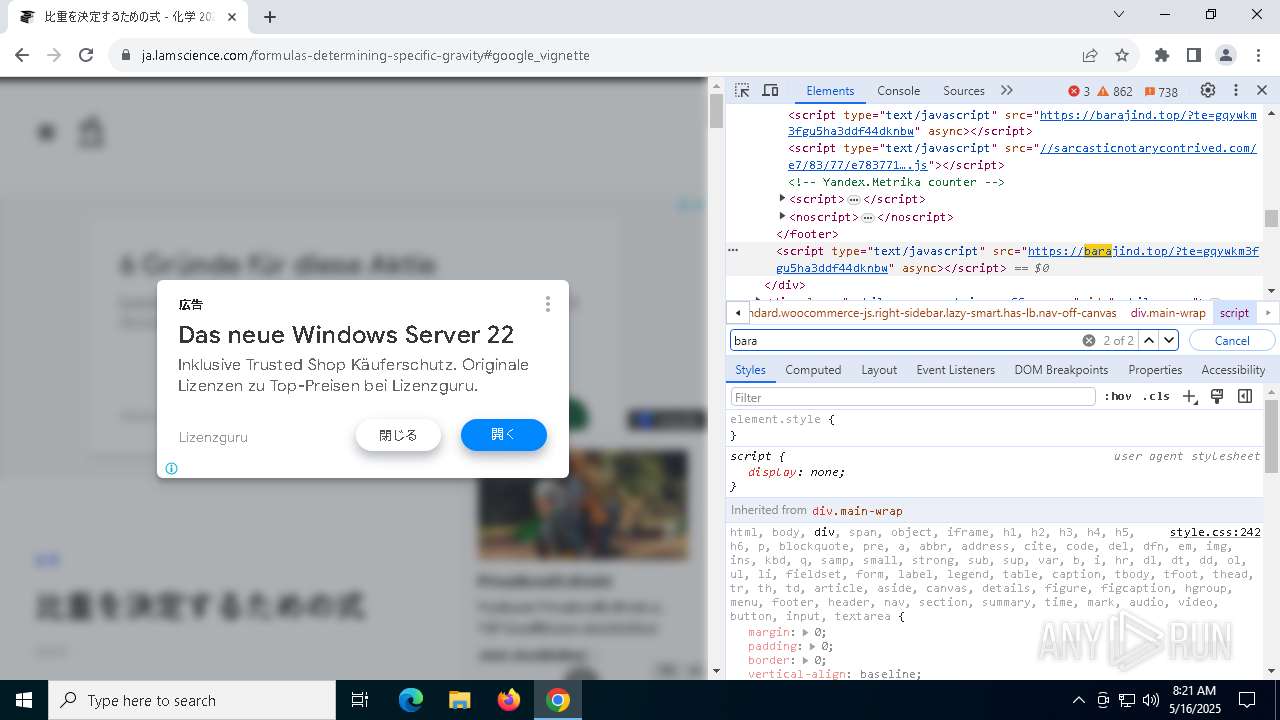Toggle Chrome side panel
Image resolution: width=1280 pixels, height=720 pixels.
click(x=1194, y=55)
